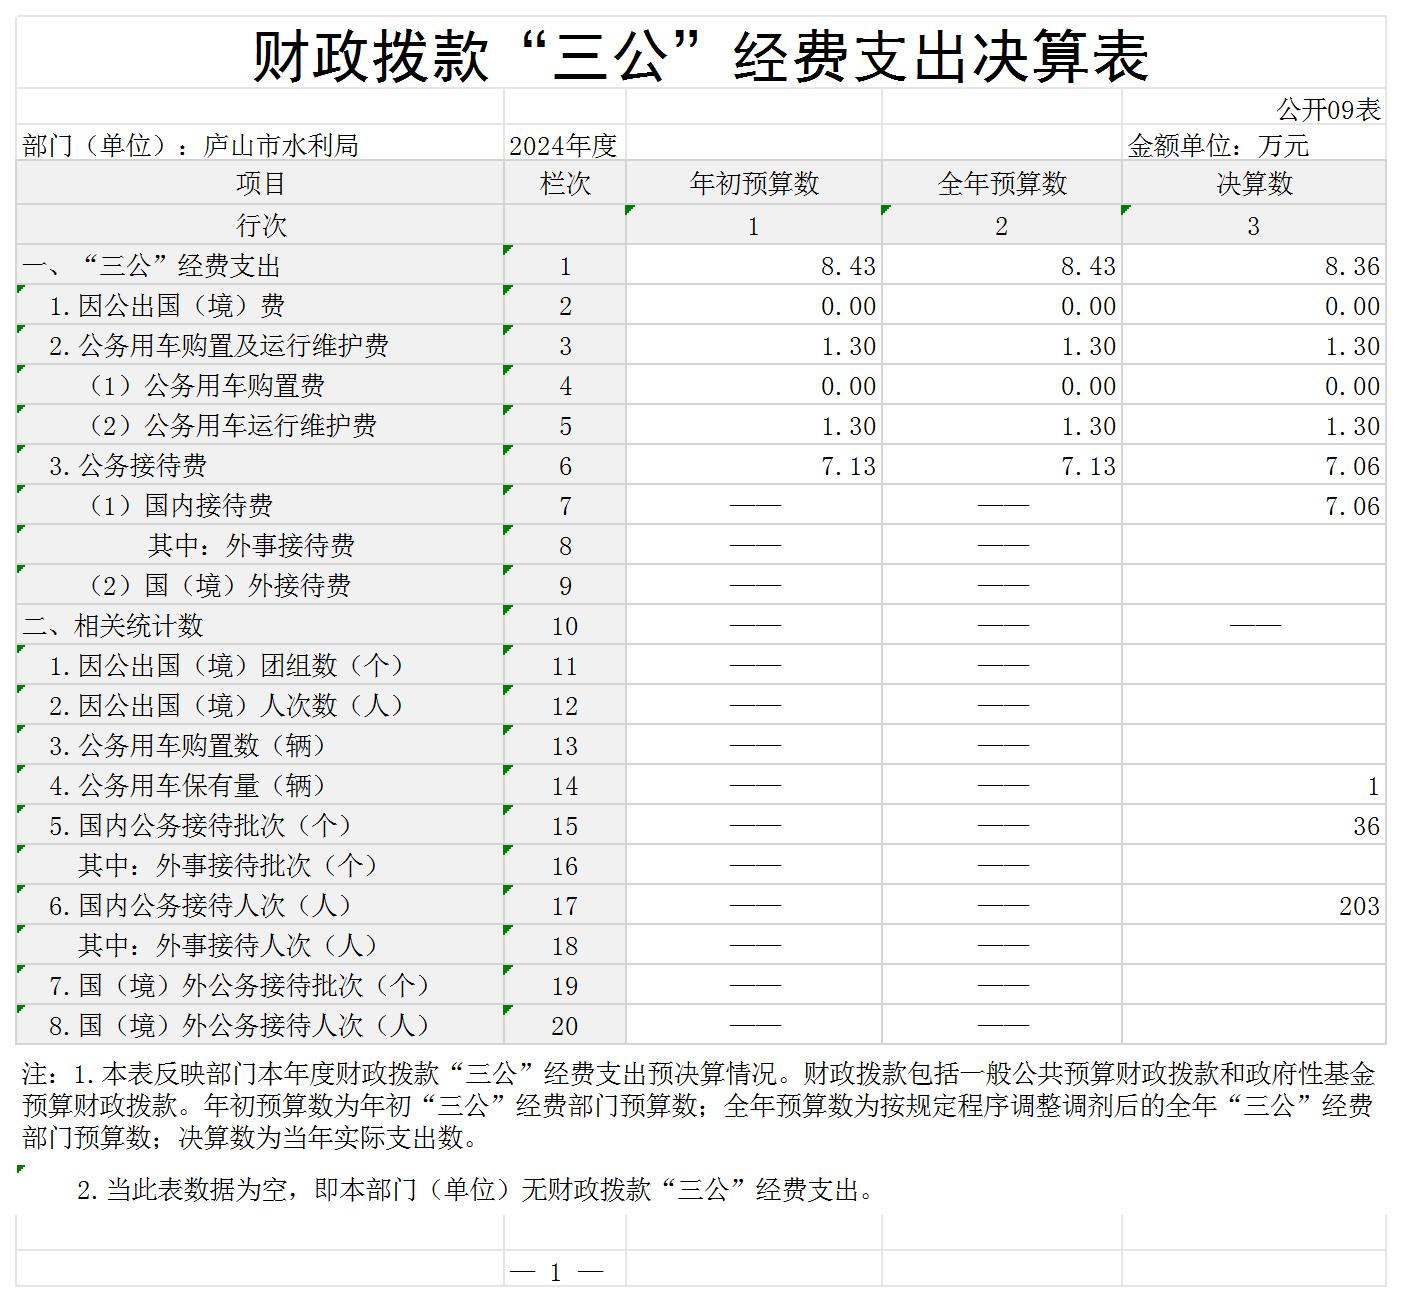This screenshot has height=1302, width=1402.
Task: Select the 国内接待费 决算数 value 7.06
Action: (1351, 506)
